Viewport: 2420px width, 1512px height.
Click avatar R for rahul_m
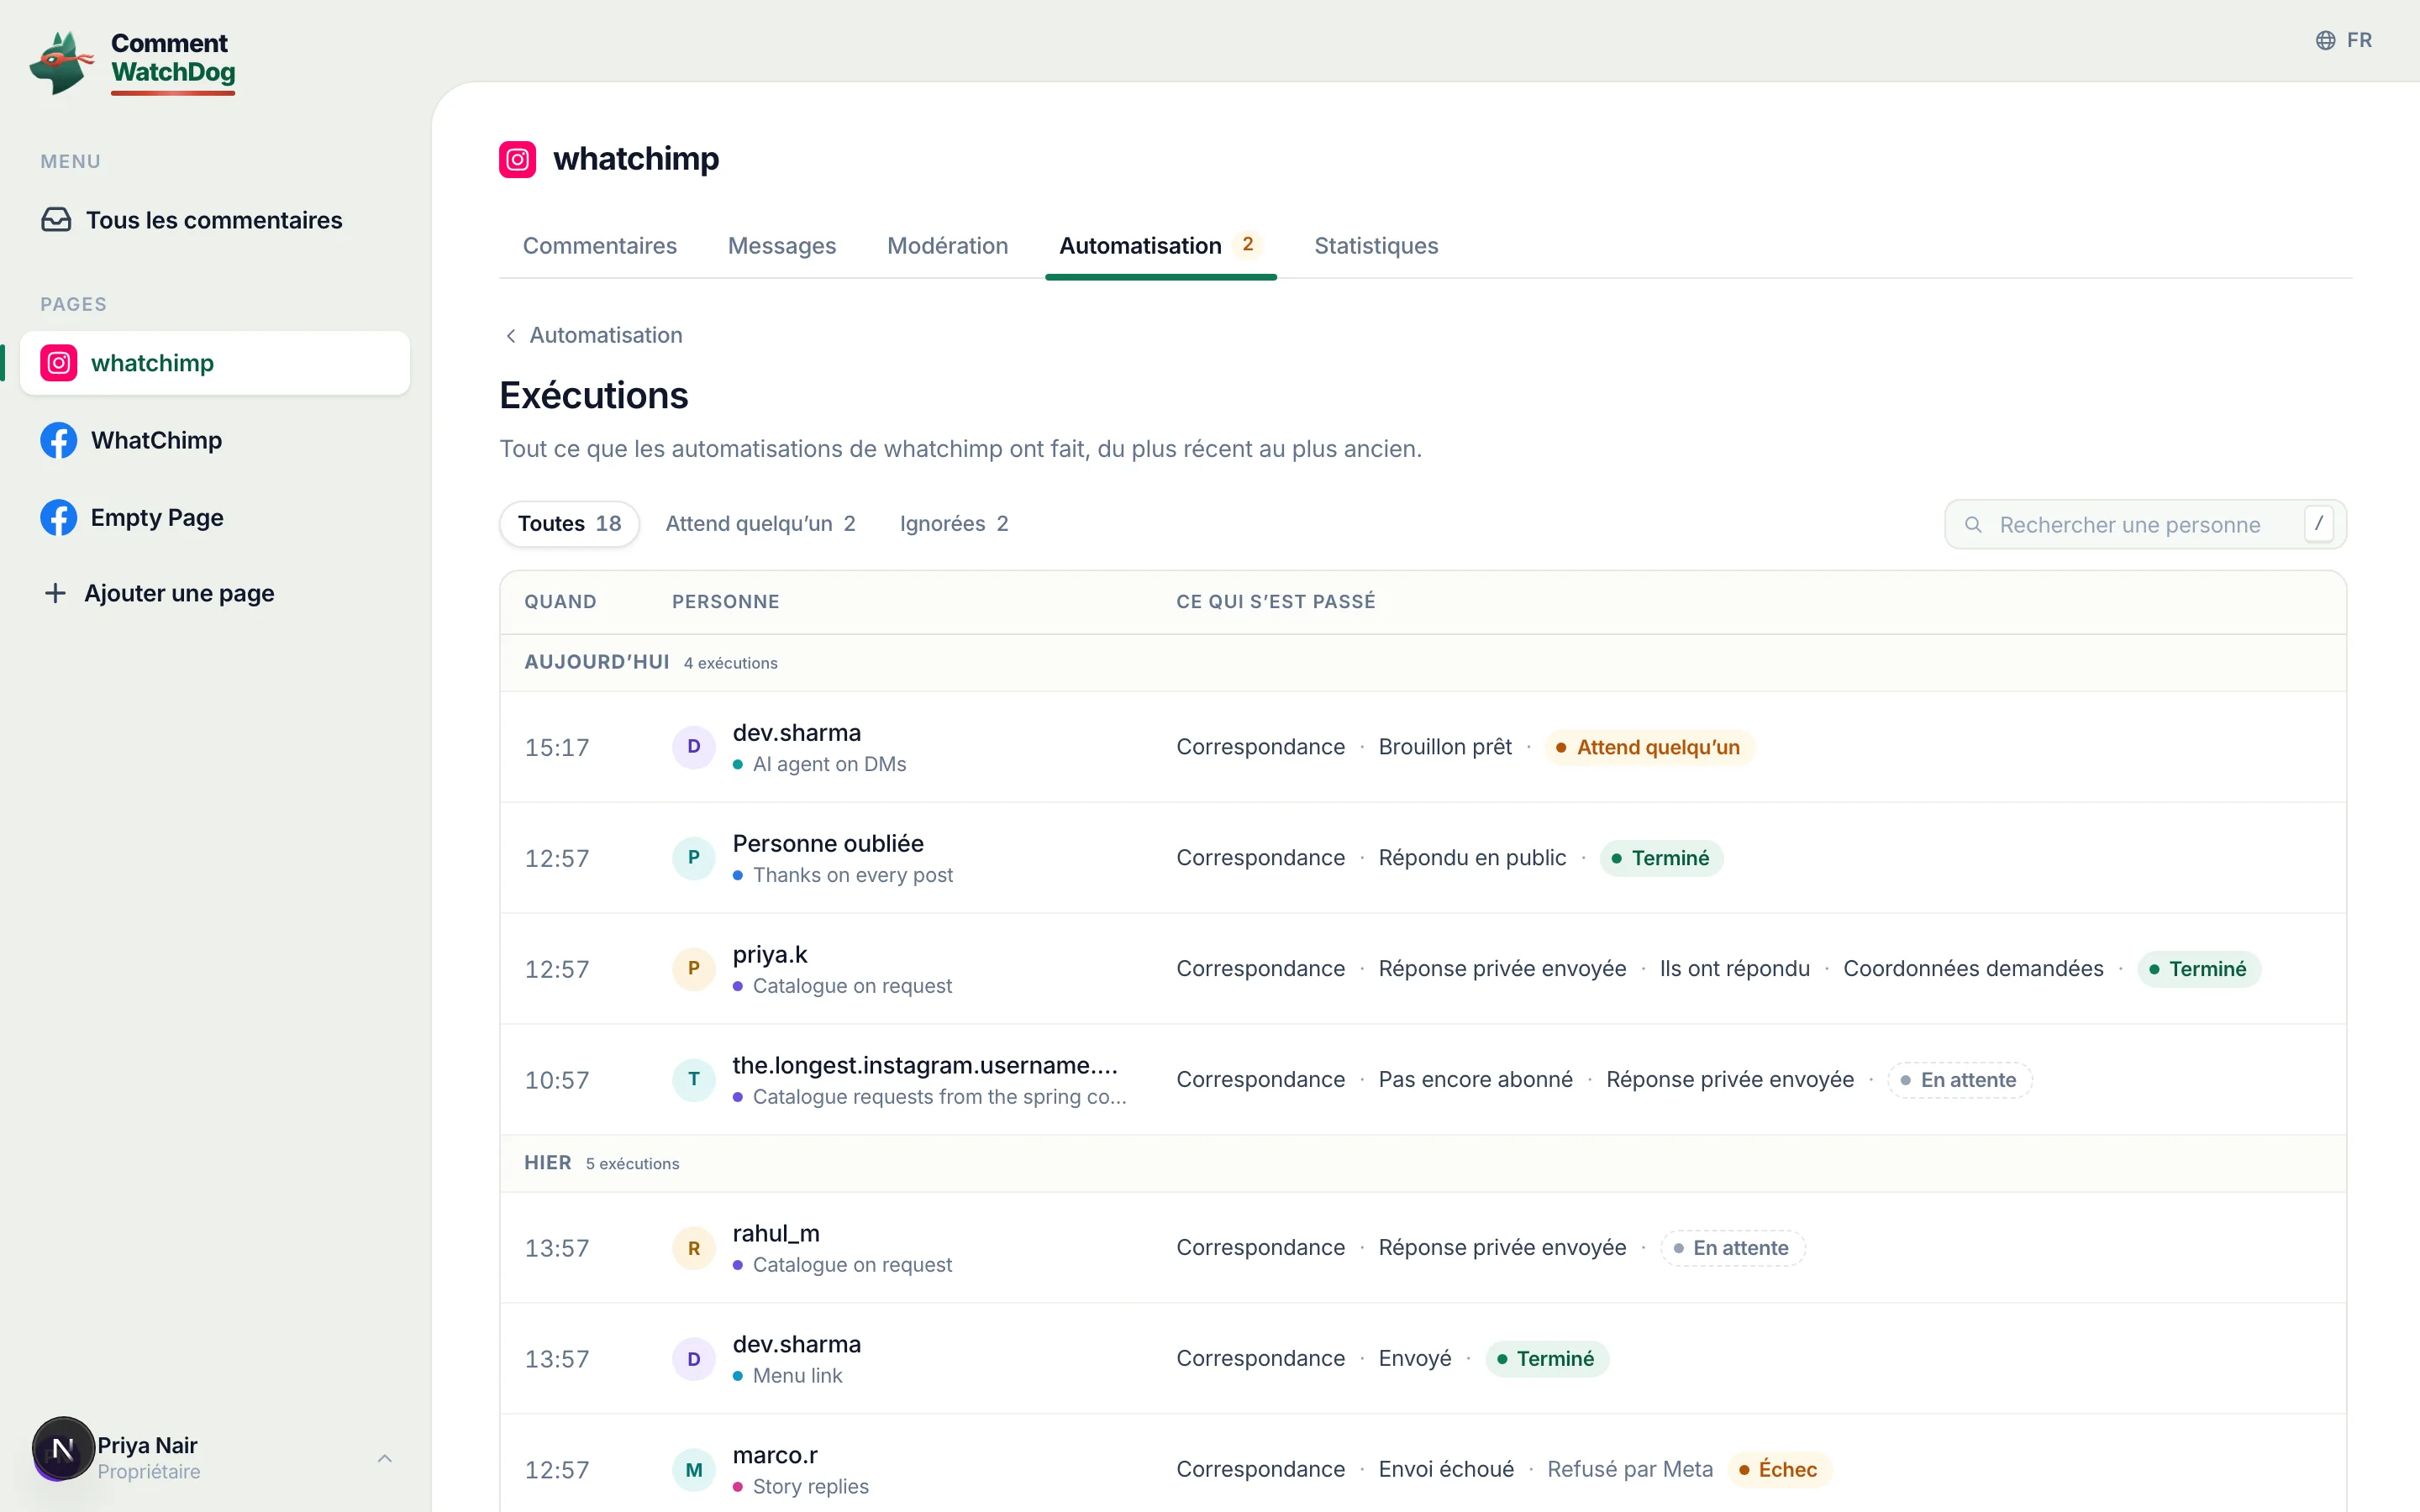[694, 1248]
